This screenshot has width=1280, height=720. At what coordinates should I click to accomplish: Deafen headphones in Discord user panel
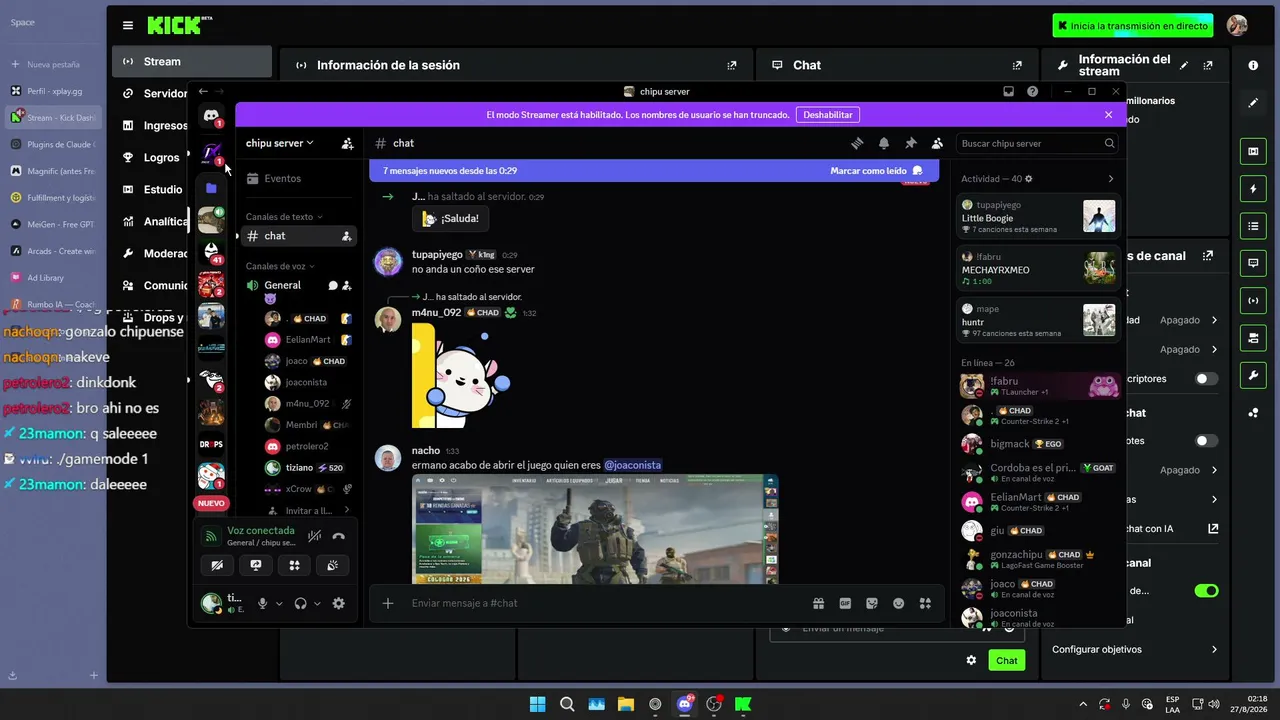point(300,603)
